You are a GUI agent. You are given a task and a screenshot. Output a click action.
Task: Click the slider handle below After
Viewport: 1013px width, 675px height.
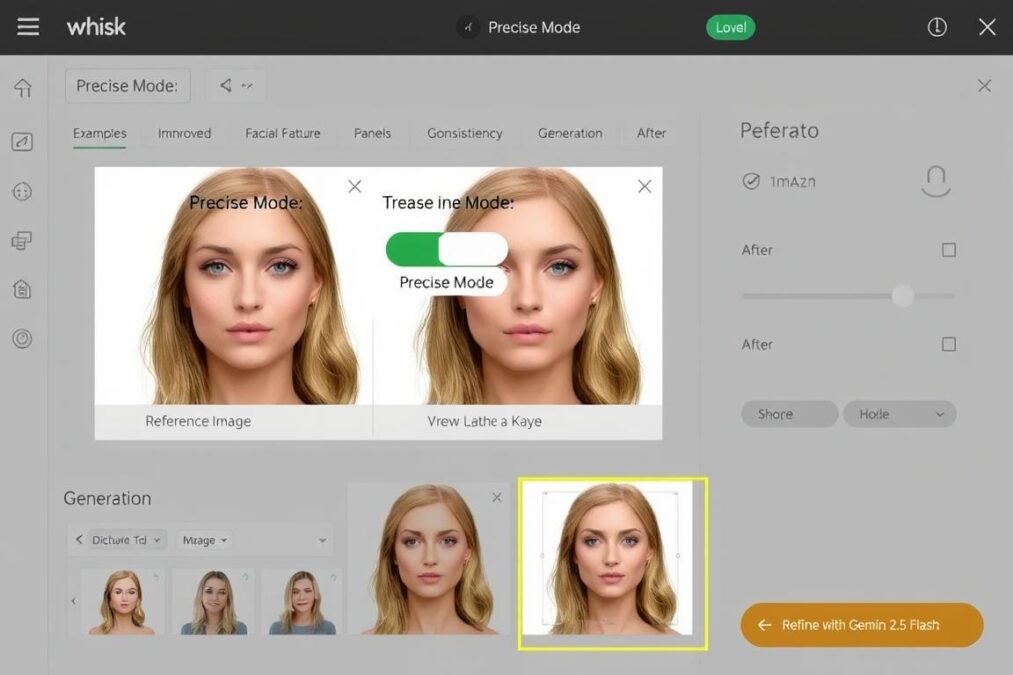pos(903,296)
